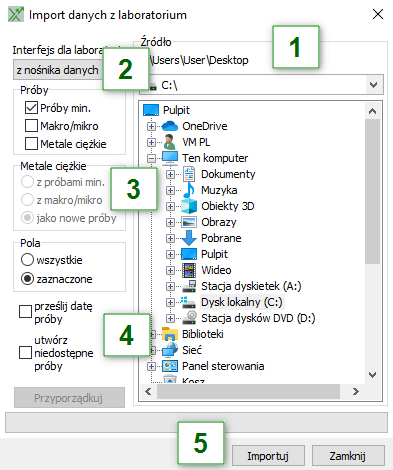Select the Dysk lokalny (C:) label
This screenshot has height=470, width=393.
pos(242,302)
